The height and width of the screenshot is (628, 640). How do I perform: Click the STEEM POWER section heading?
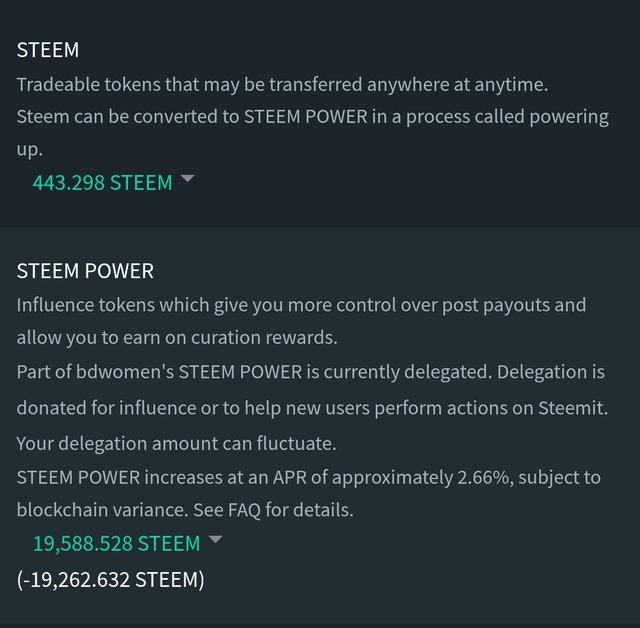point(85,271)
